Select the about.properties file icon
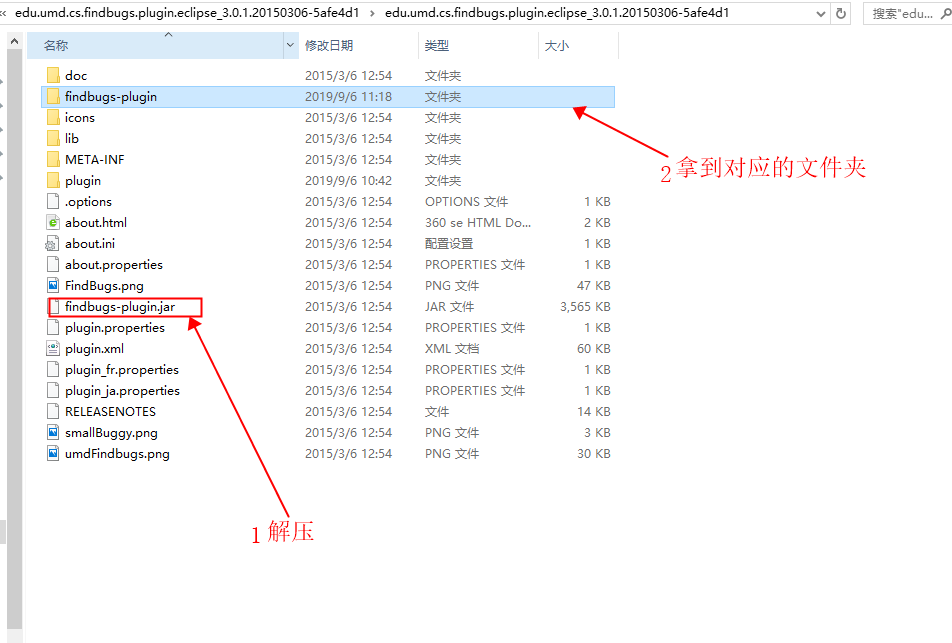952x643 pixels. click(53, 265)
